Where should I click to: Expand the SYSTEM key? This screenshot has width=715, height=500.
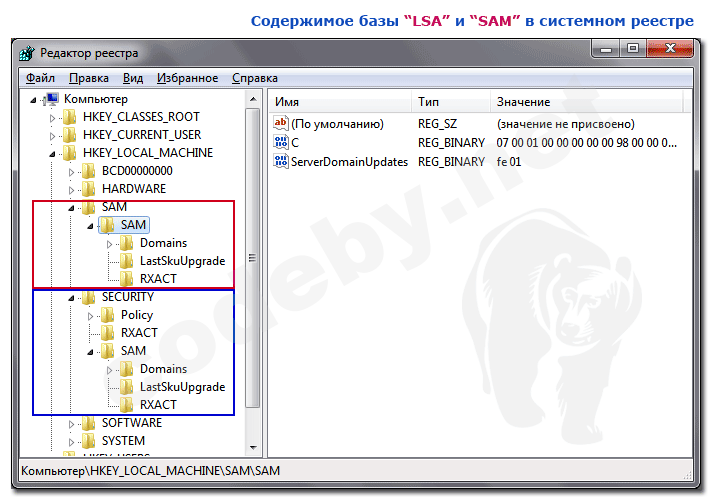[71, 442]
